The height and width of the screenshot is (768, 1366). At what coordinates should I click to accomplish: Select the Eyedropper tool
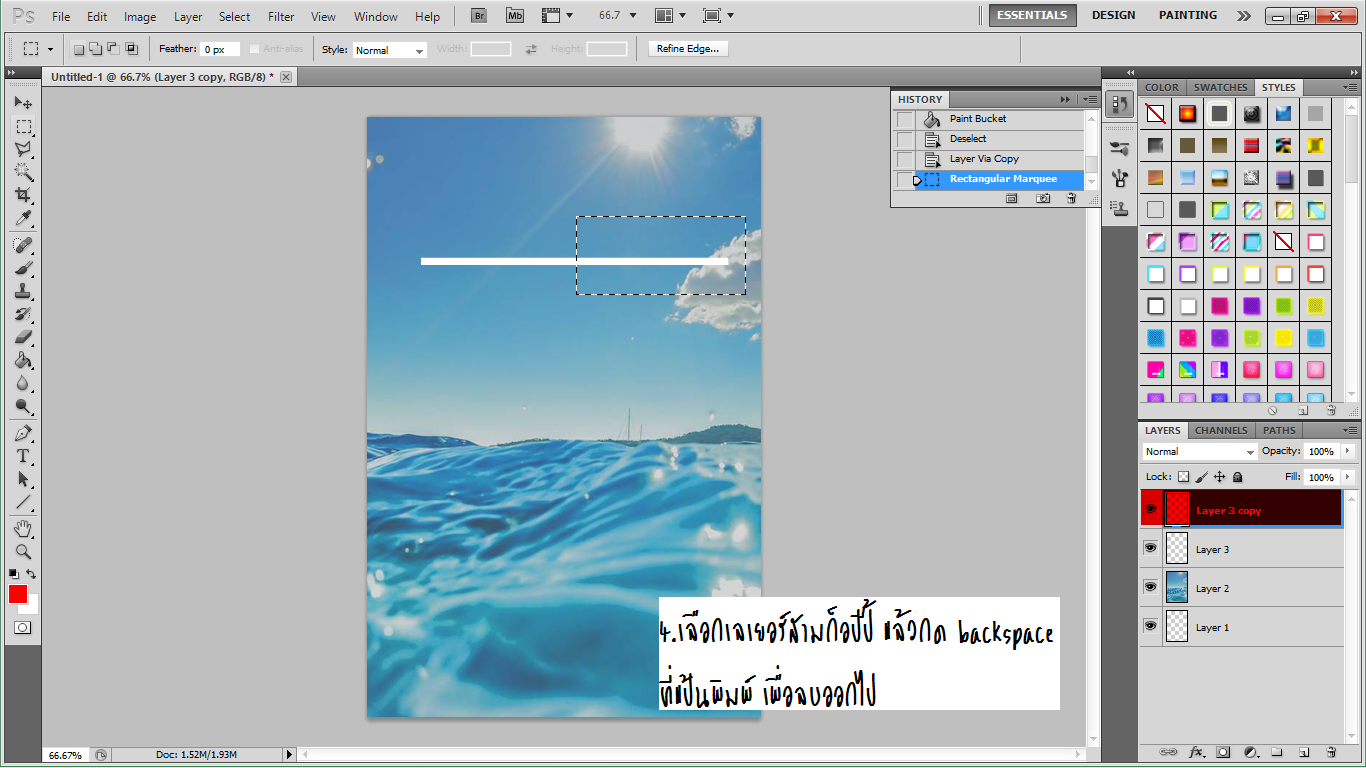23,219
